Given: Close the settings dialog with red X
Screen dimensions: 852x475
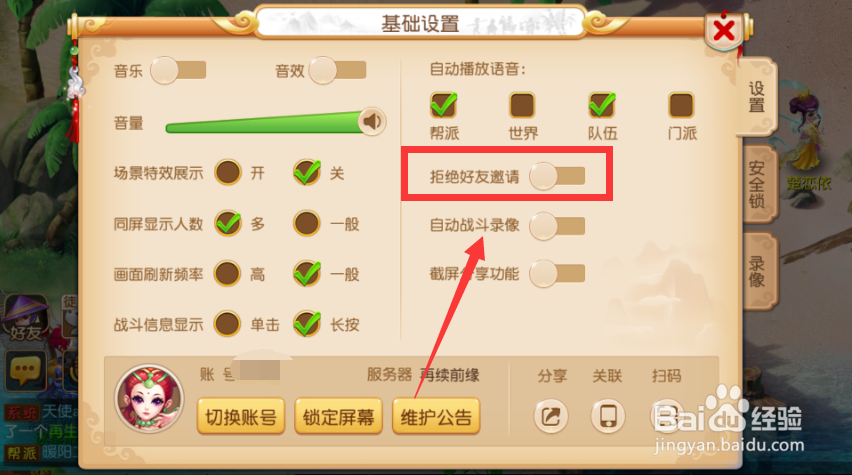Looking at the screenshot, I should [724, 30].
